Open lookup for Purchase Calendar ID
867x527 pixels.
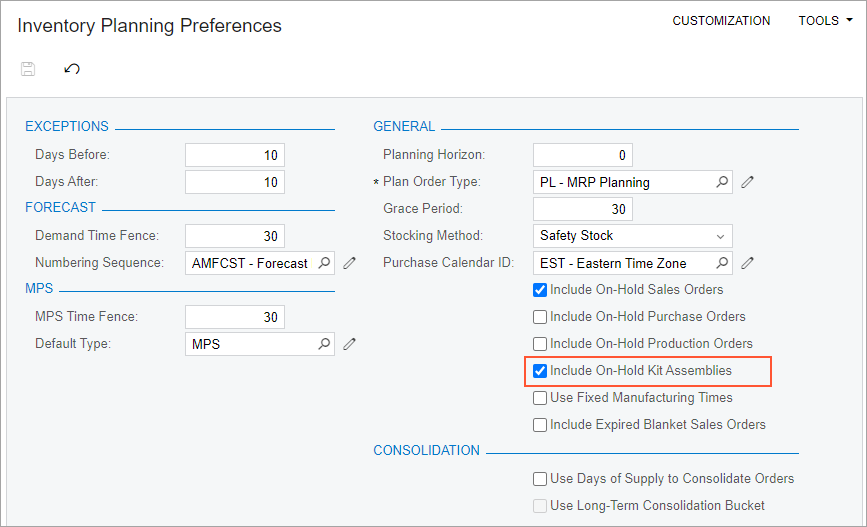[x=722, y=263]
